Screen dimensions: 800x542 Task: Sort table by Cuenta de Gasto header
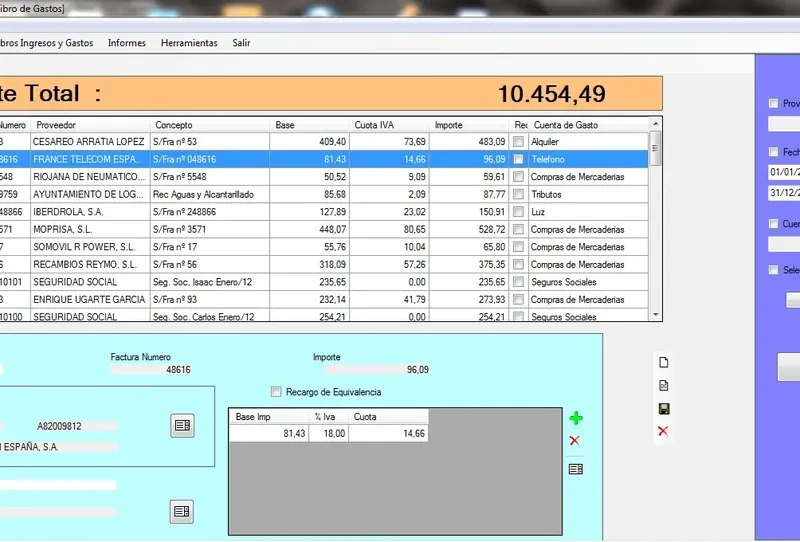point(588,125)
